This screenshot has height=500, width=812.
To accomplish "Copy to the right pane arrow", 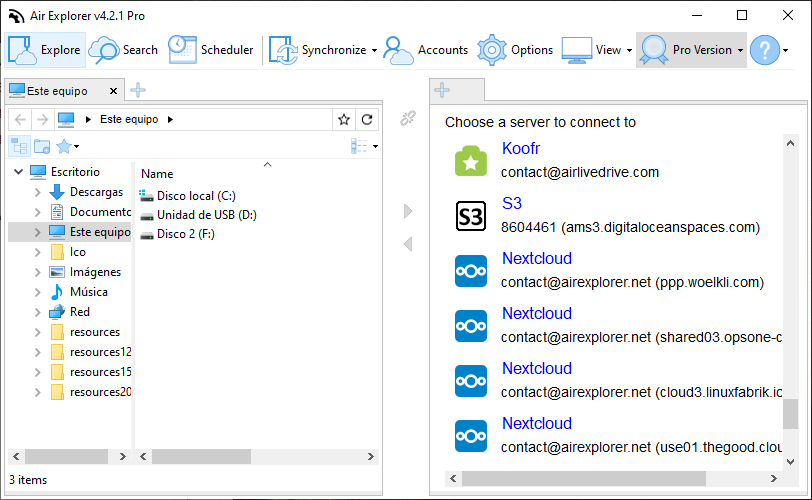I will [x=408, y=211].
